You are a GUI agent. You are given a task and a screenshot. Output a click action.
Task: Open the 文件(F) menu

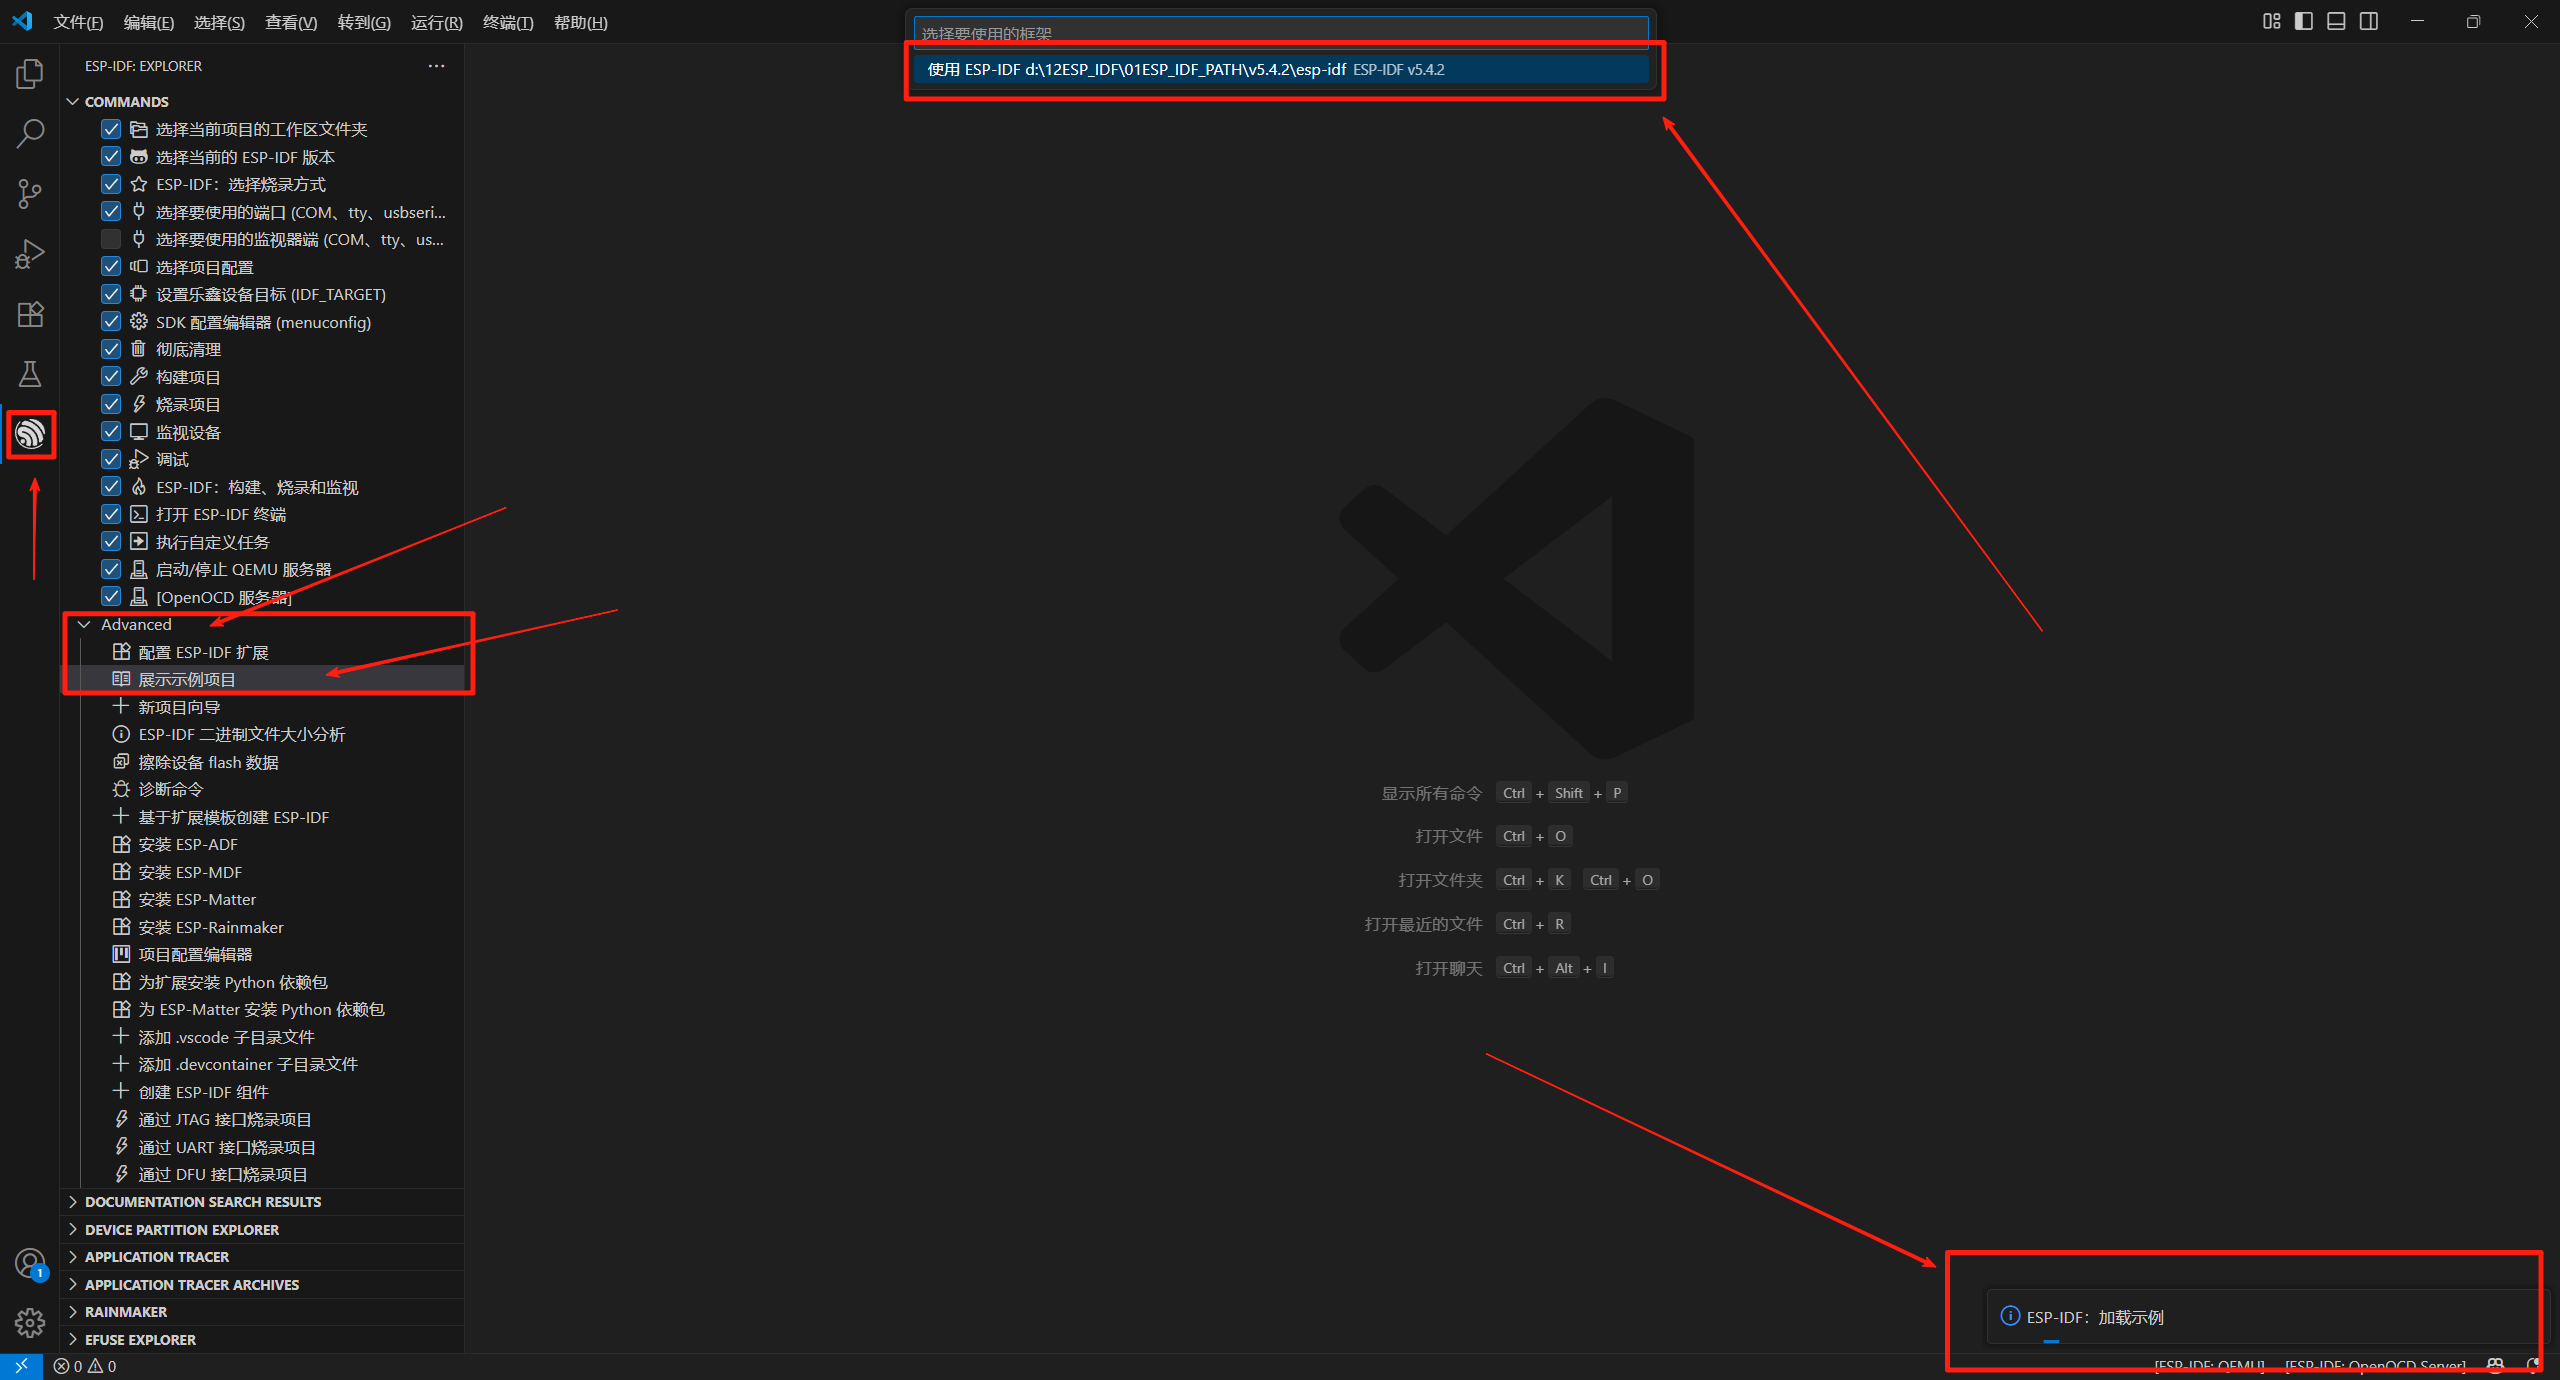click(78, 22)
